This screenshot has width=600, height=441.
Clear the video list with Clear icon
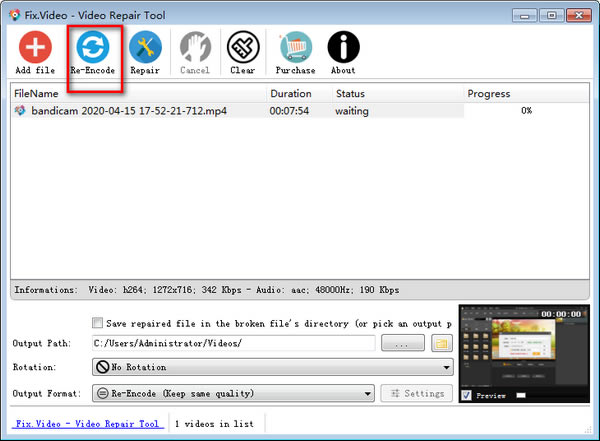click(243, 47)
